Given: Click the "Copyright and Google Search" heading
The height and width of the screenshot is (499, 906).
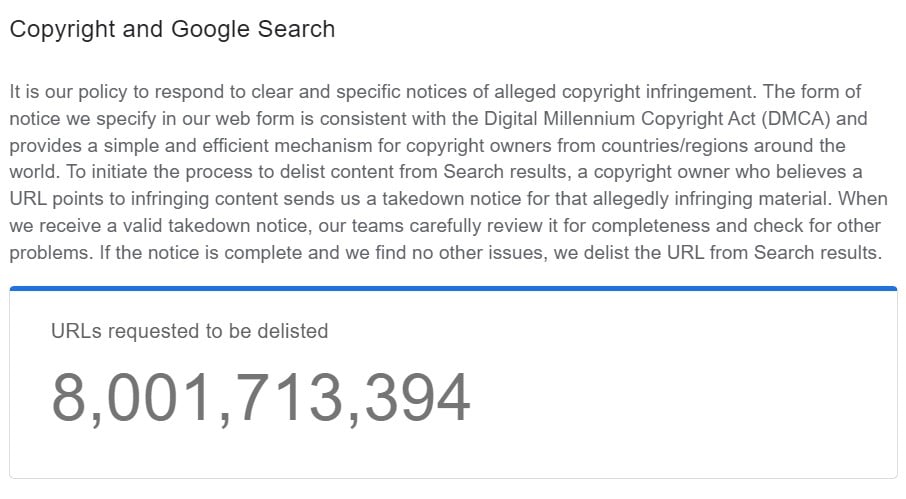Looking at the screenshot, I should 172,29.
